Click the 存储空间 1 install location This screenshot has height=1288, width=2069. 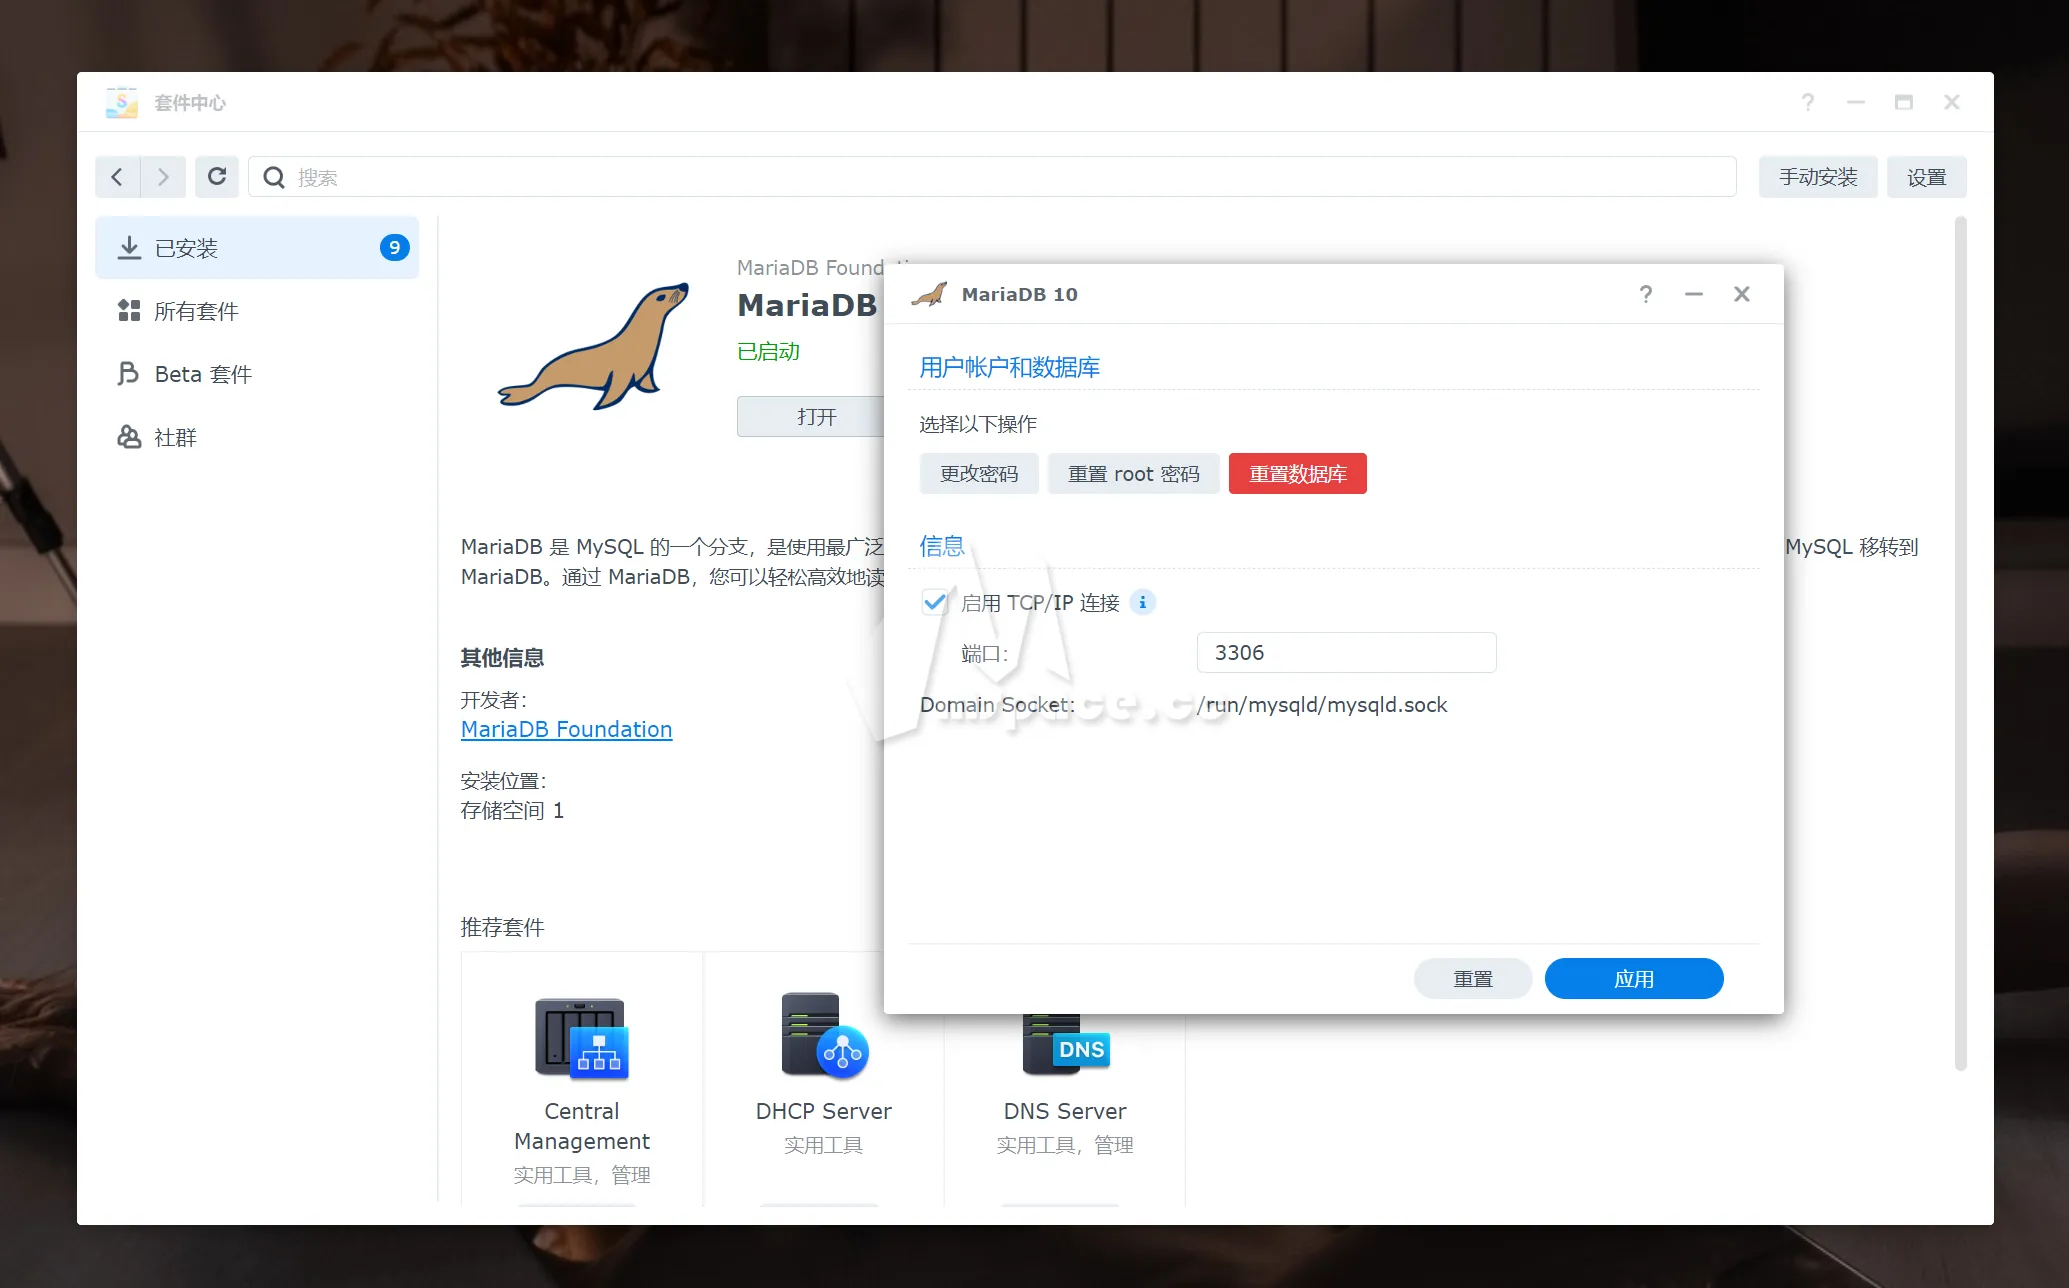512,811
